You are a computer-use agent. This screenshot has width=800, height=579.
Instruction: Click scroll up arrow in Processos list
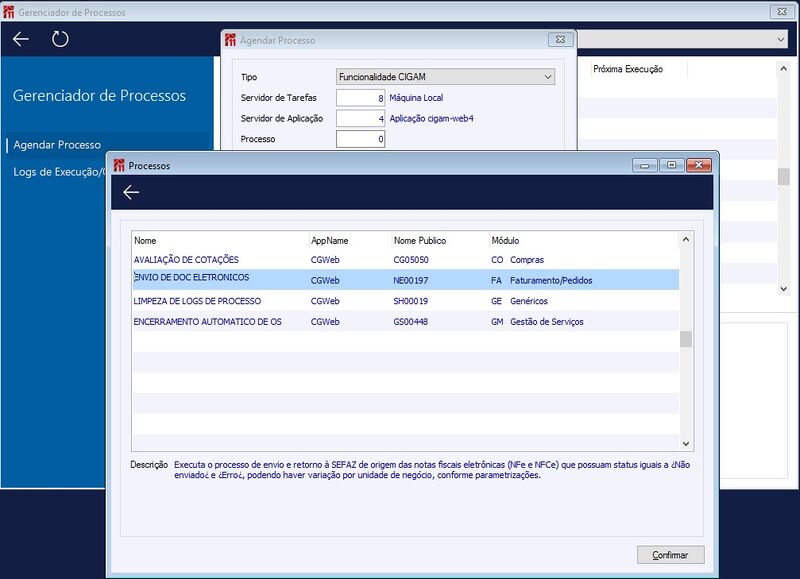coord(686,239)
